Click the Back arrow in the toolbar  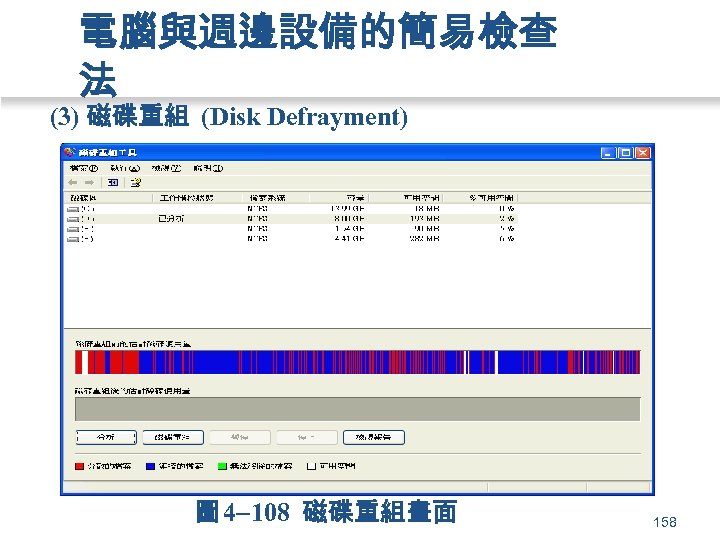73,183
